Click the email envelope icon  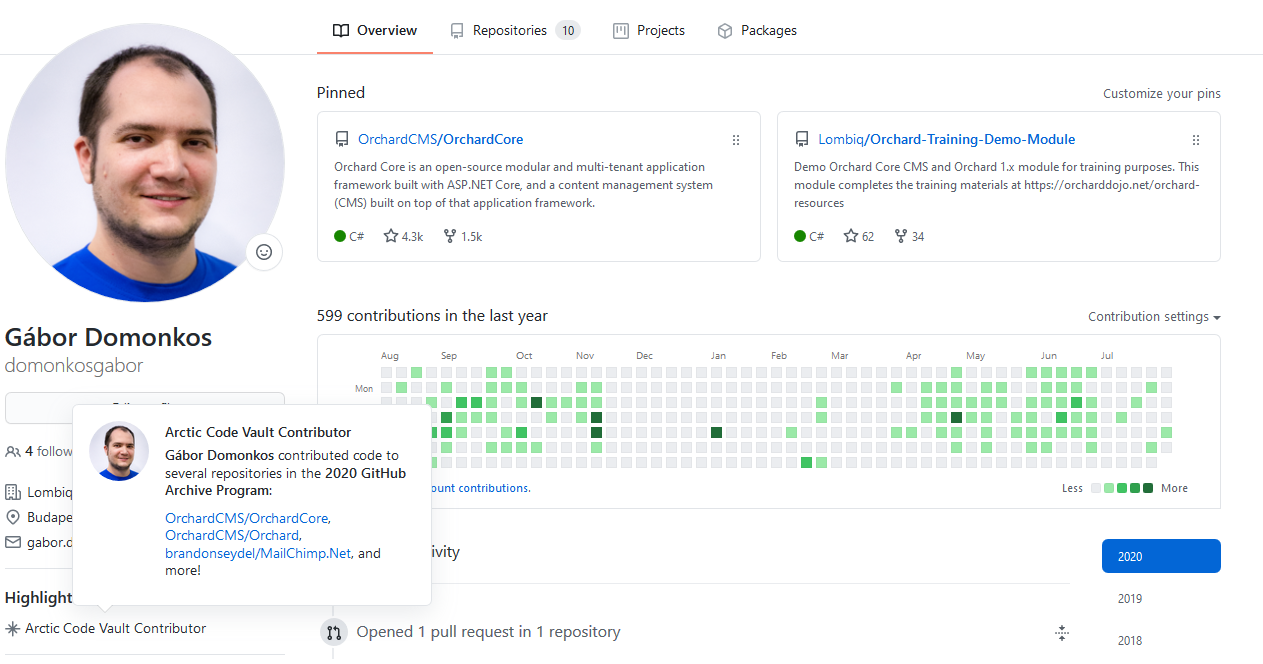[13, 542]
